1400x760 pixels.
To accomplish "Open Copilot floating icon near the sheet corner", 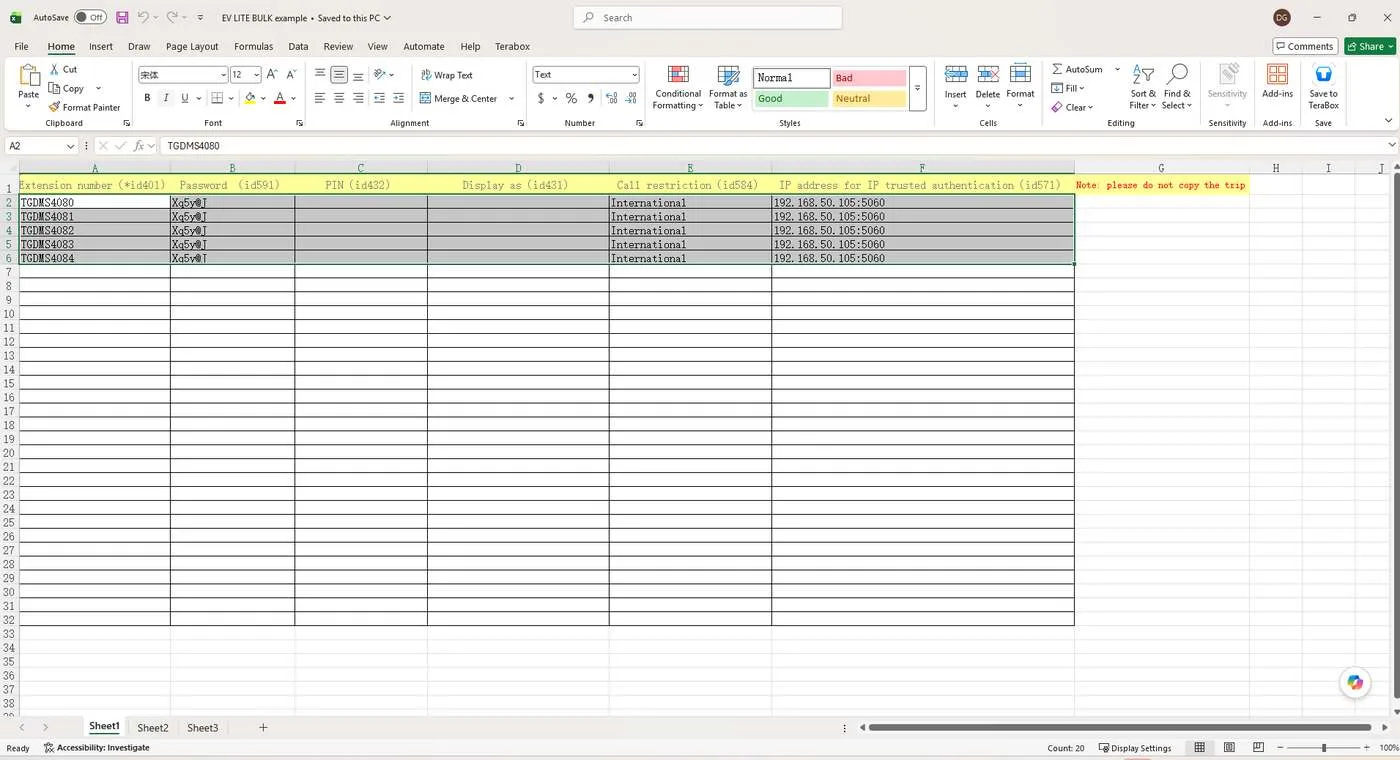I will (1355, 682).
